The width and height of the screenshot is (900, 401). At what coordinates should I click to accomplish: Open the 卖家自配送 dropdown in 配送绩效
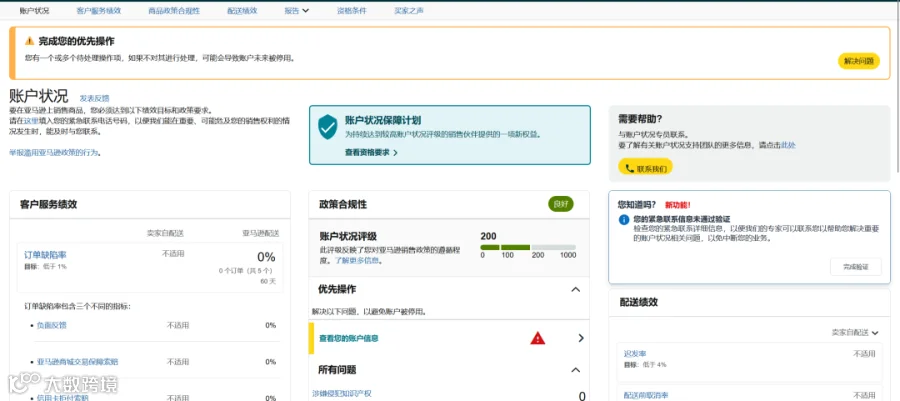pyautogui.click(x=855, y=333)
